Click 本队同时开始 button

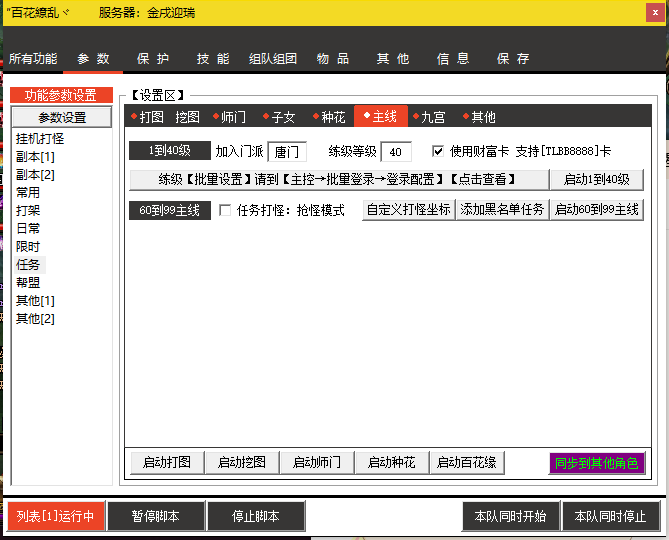(x=510, y=516)
